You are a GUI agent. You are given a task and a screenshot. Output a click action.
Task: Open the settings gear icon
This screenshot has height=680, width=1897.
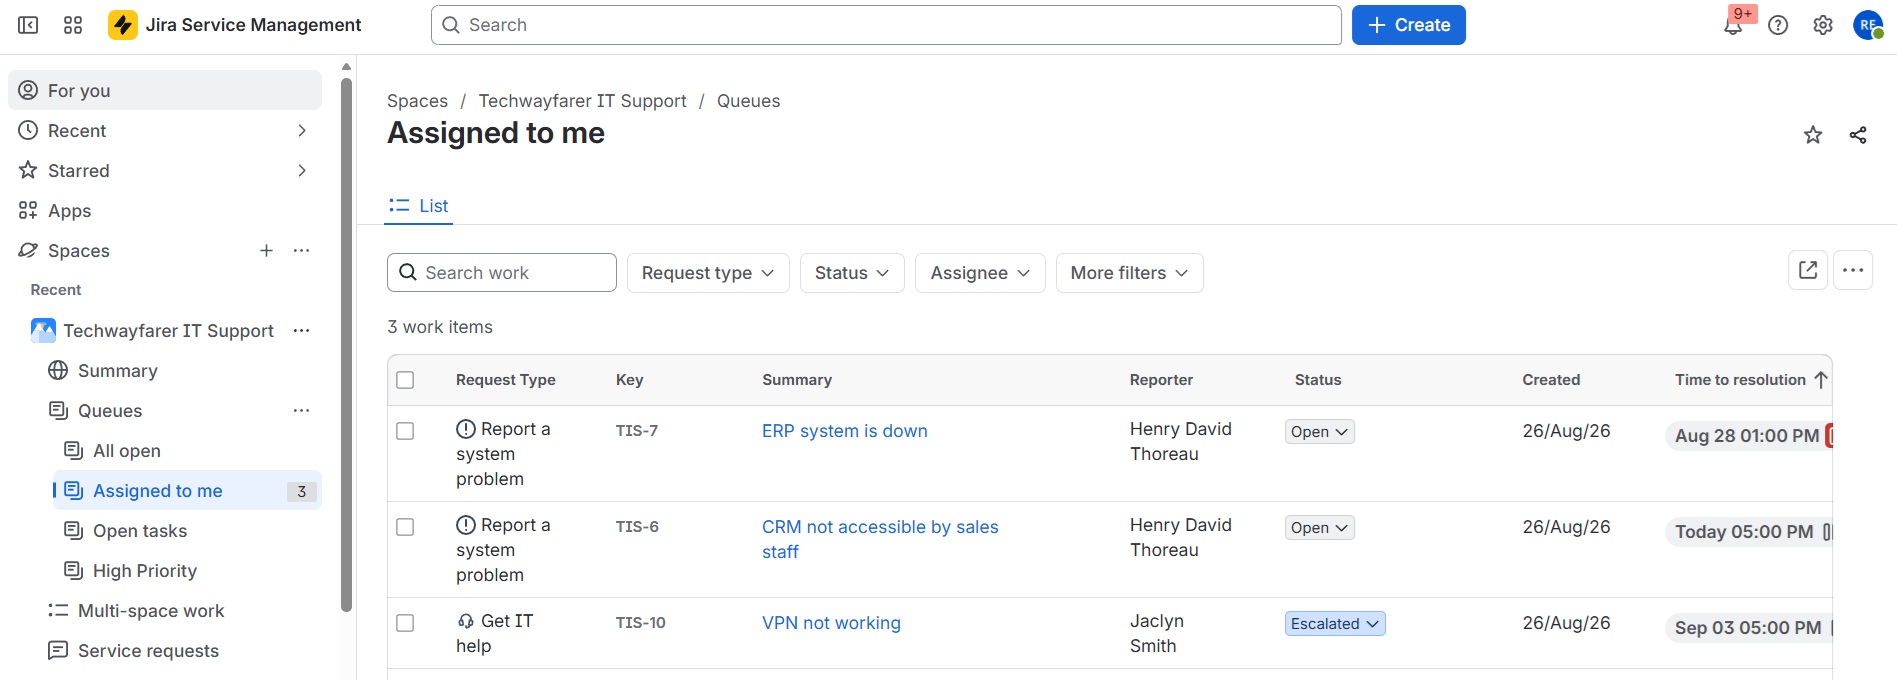click(1823, 26)
